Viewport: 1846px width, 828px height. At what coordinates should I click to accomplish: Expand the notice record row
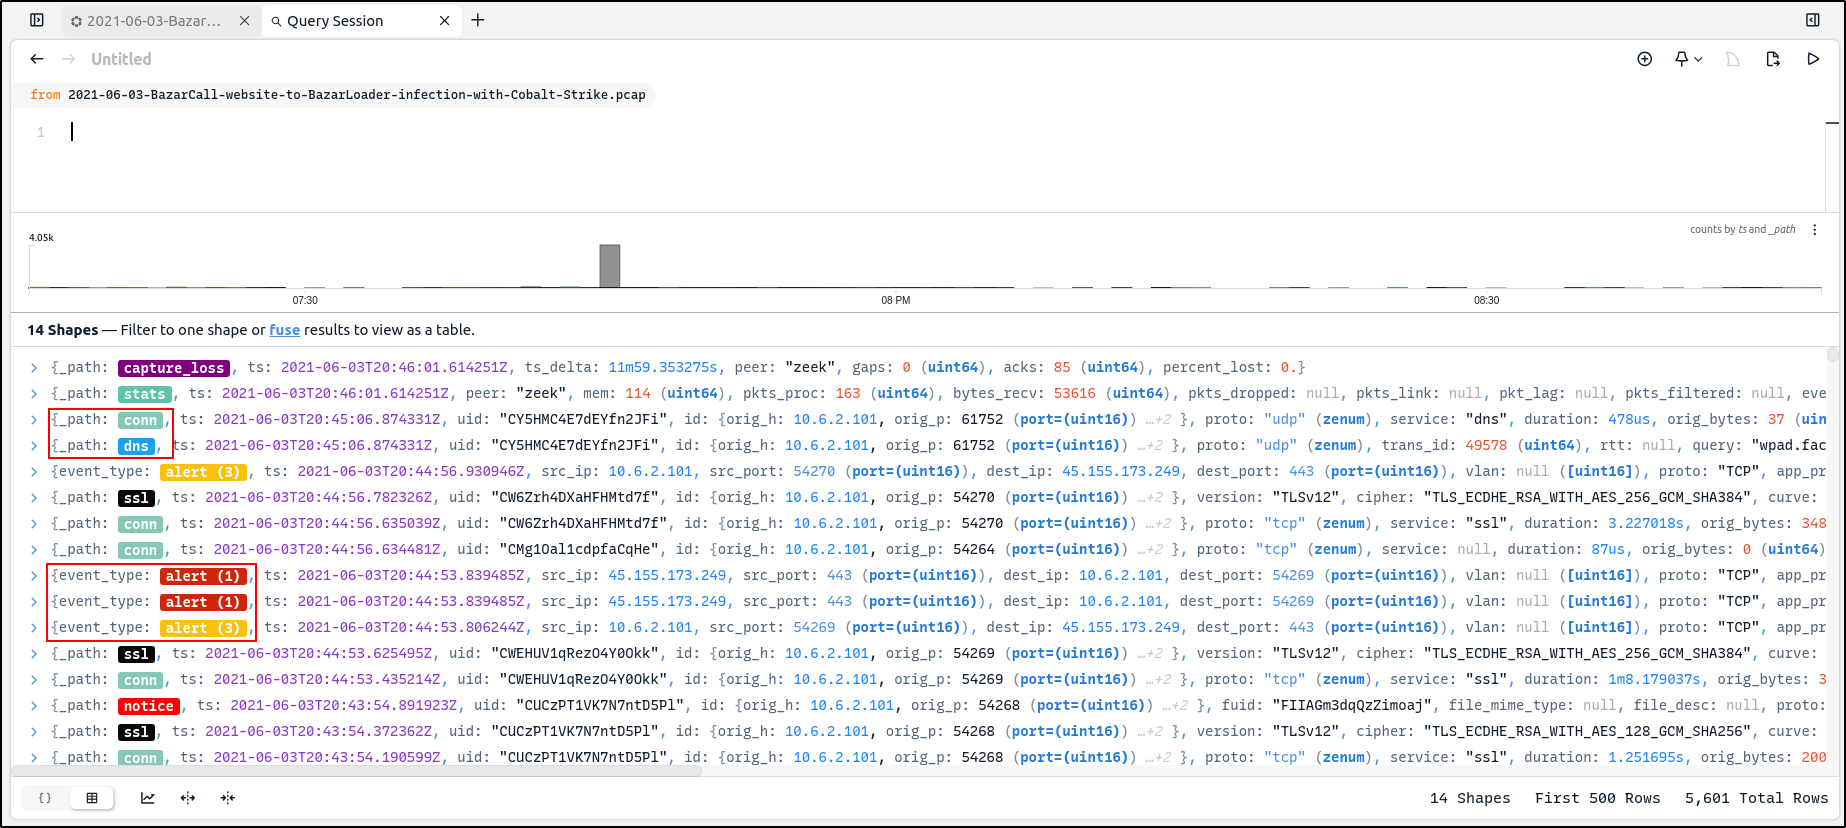click(x=34, y=706)
